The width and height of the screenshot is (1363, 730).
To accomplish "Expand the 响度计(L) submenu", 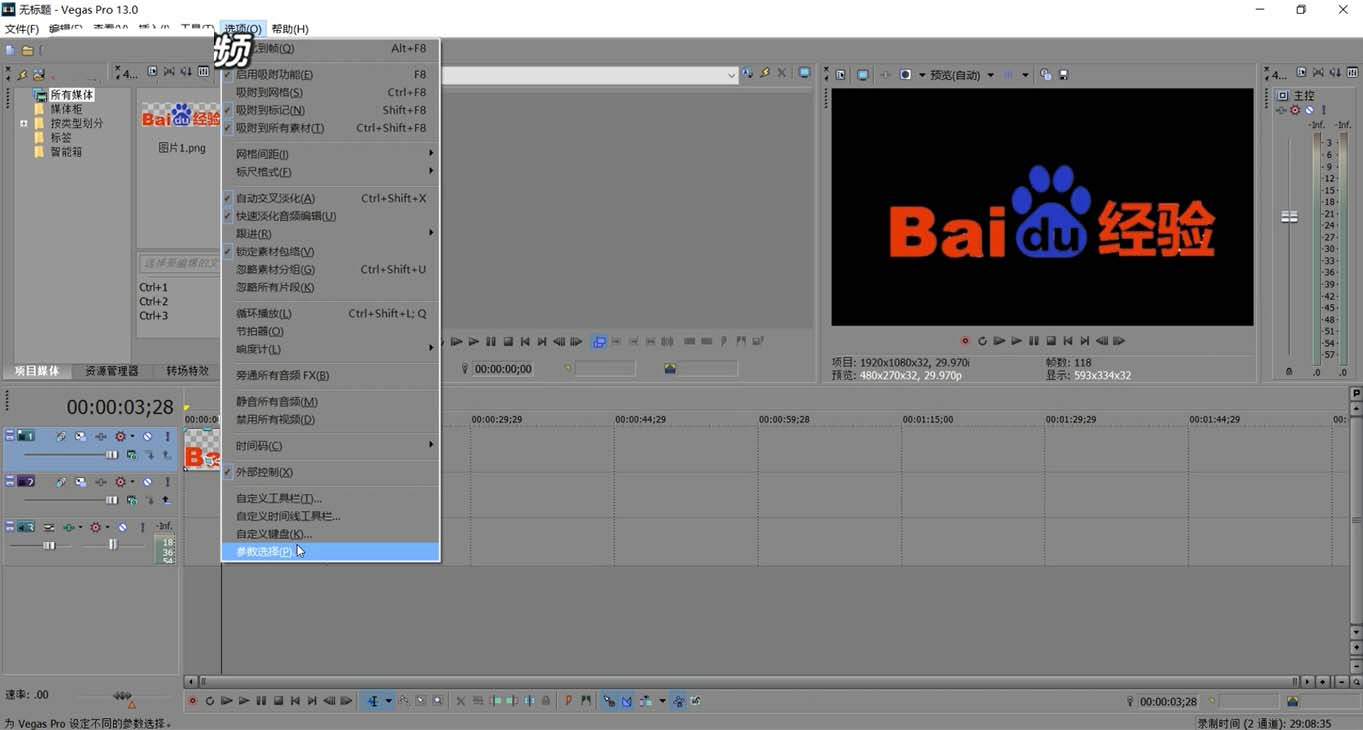I will pos(330,349).
